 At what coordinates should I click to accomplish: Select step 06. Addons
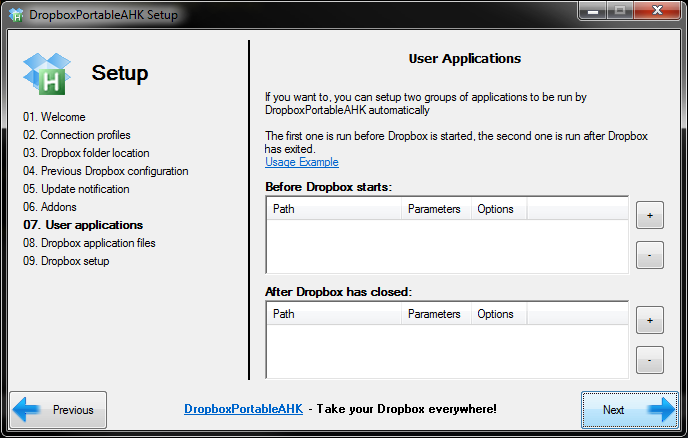[x=50, y=207]
